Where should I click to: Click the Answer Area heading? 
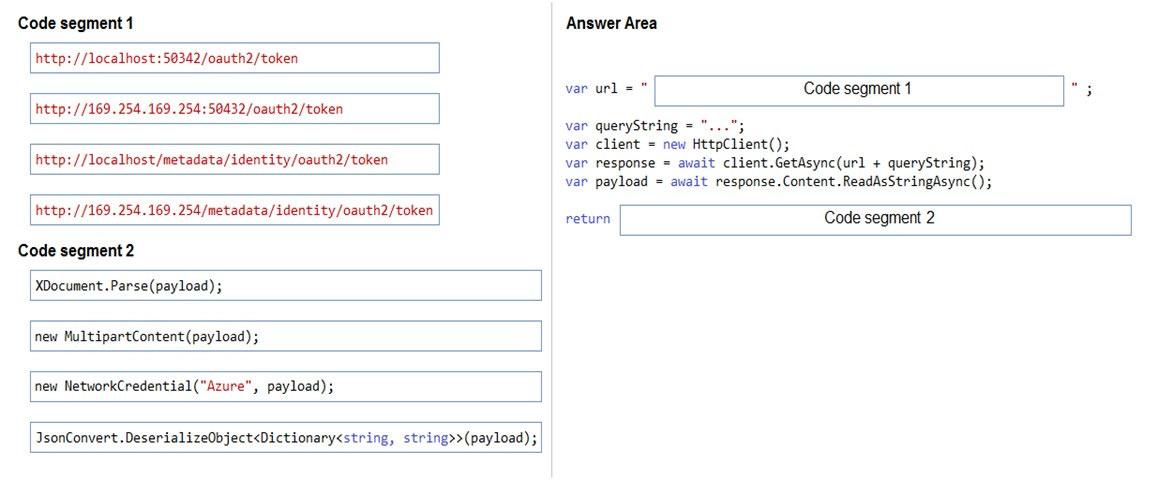pyautogui.click(x=611, y=23)
